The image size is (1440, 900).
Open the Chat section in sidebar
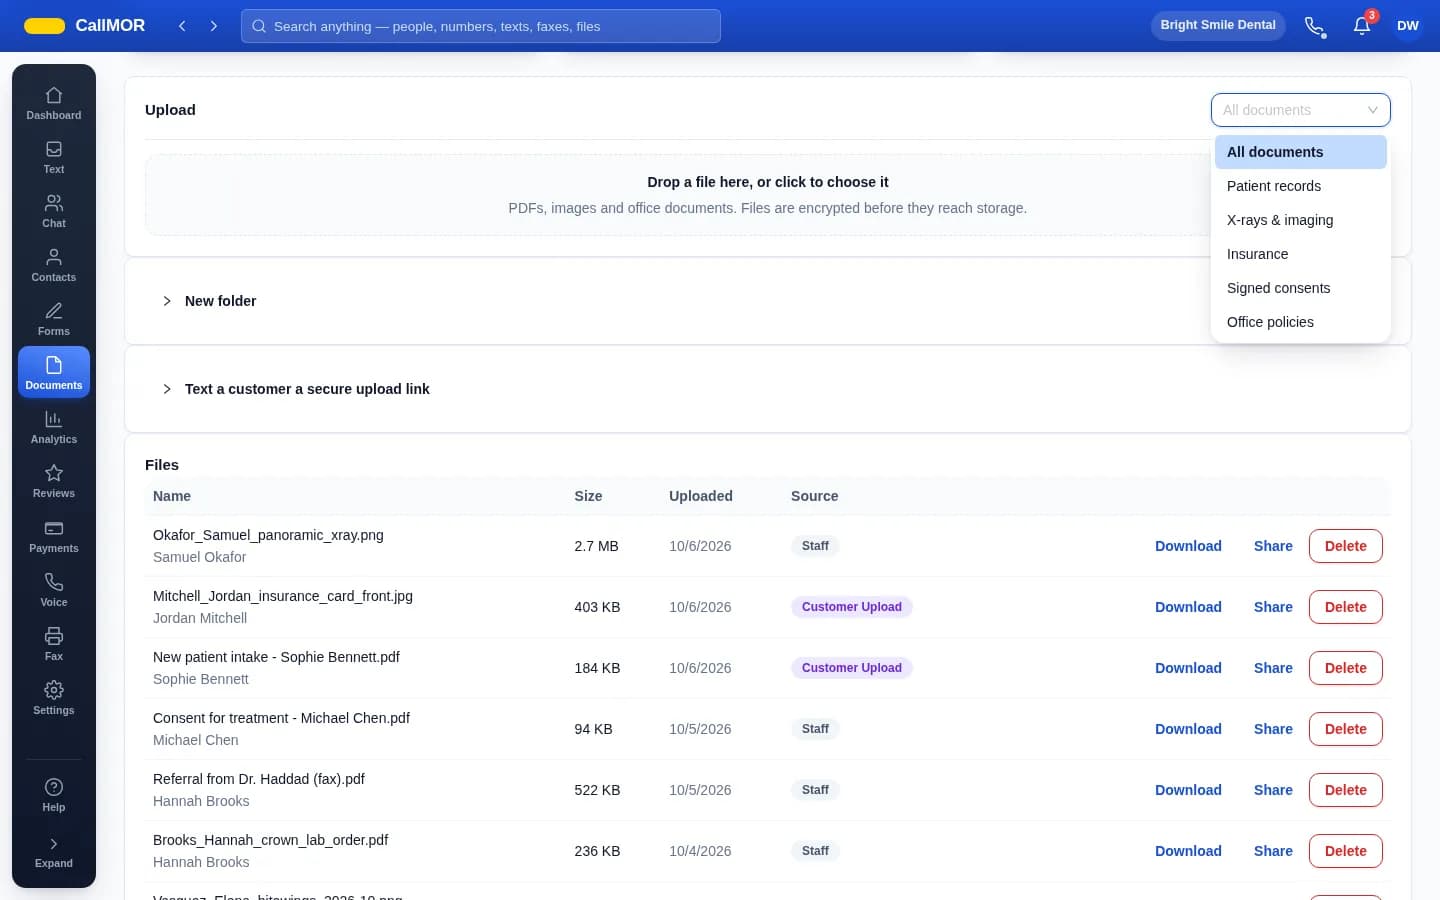pyautogui.click(x=54, y=211)
